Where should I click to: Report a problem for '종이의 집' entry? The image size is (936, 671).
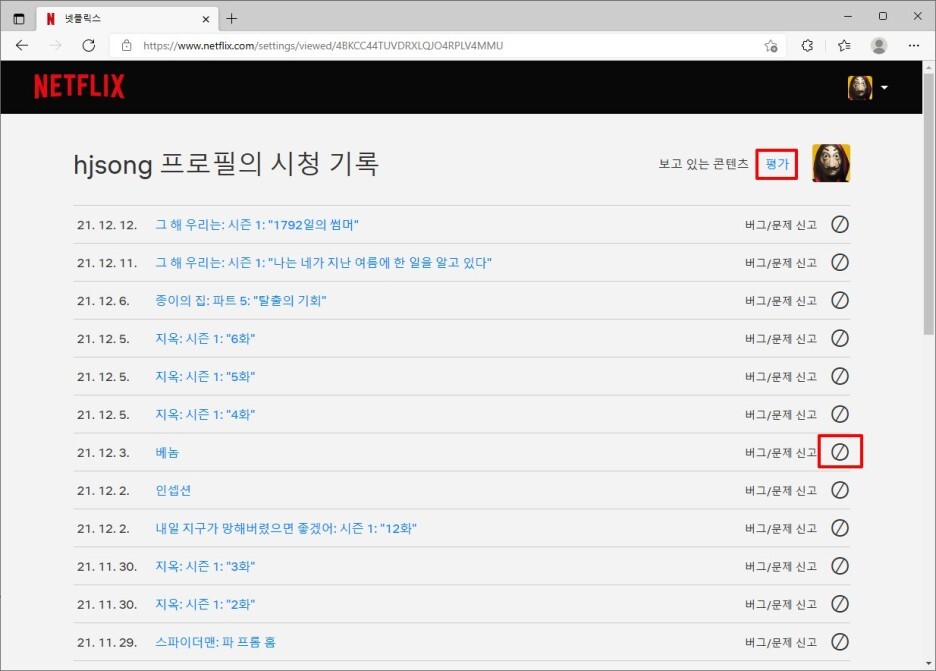(781, 301)
